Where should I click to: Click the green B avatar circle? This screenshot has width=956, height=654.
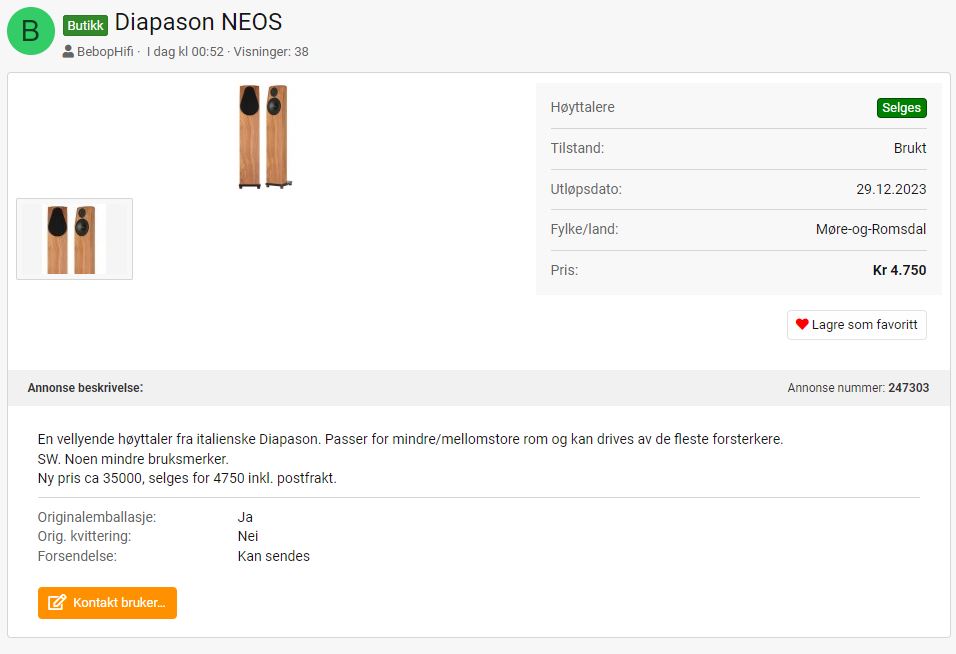click(x=30, y=31)
